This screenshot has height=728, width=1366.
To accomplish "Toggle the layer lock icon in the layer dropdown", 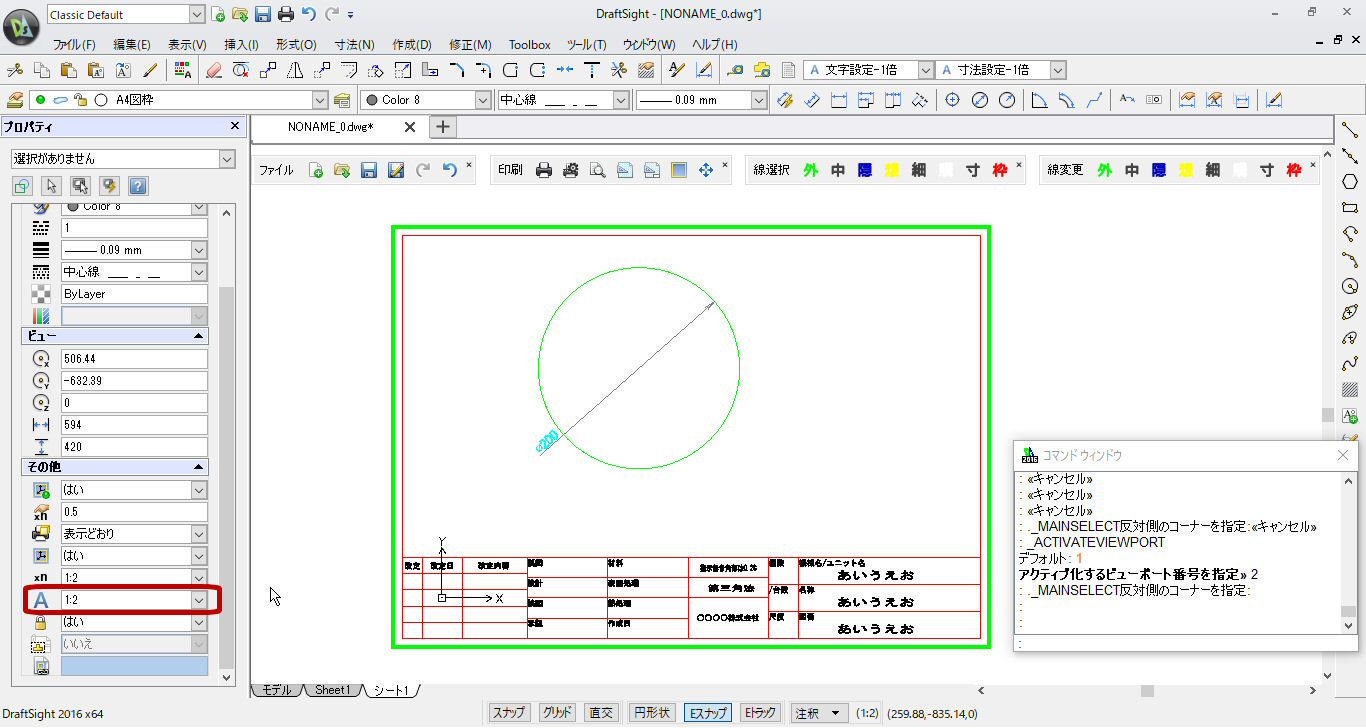I will coord(81,100).
